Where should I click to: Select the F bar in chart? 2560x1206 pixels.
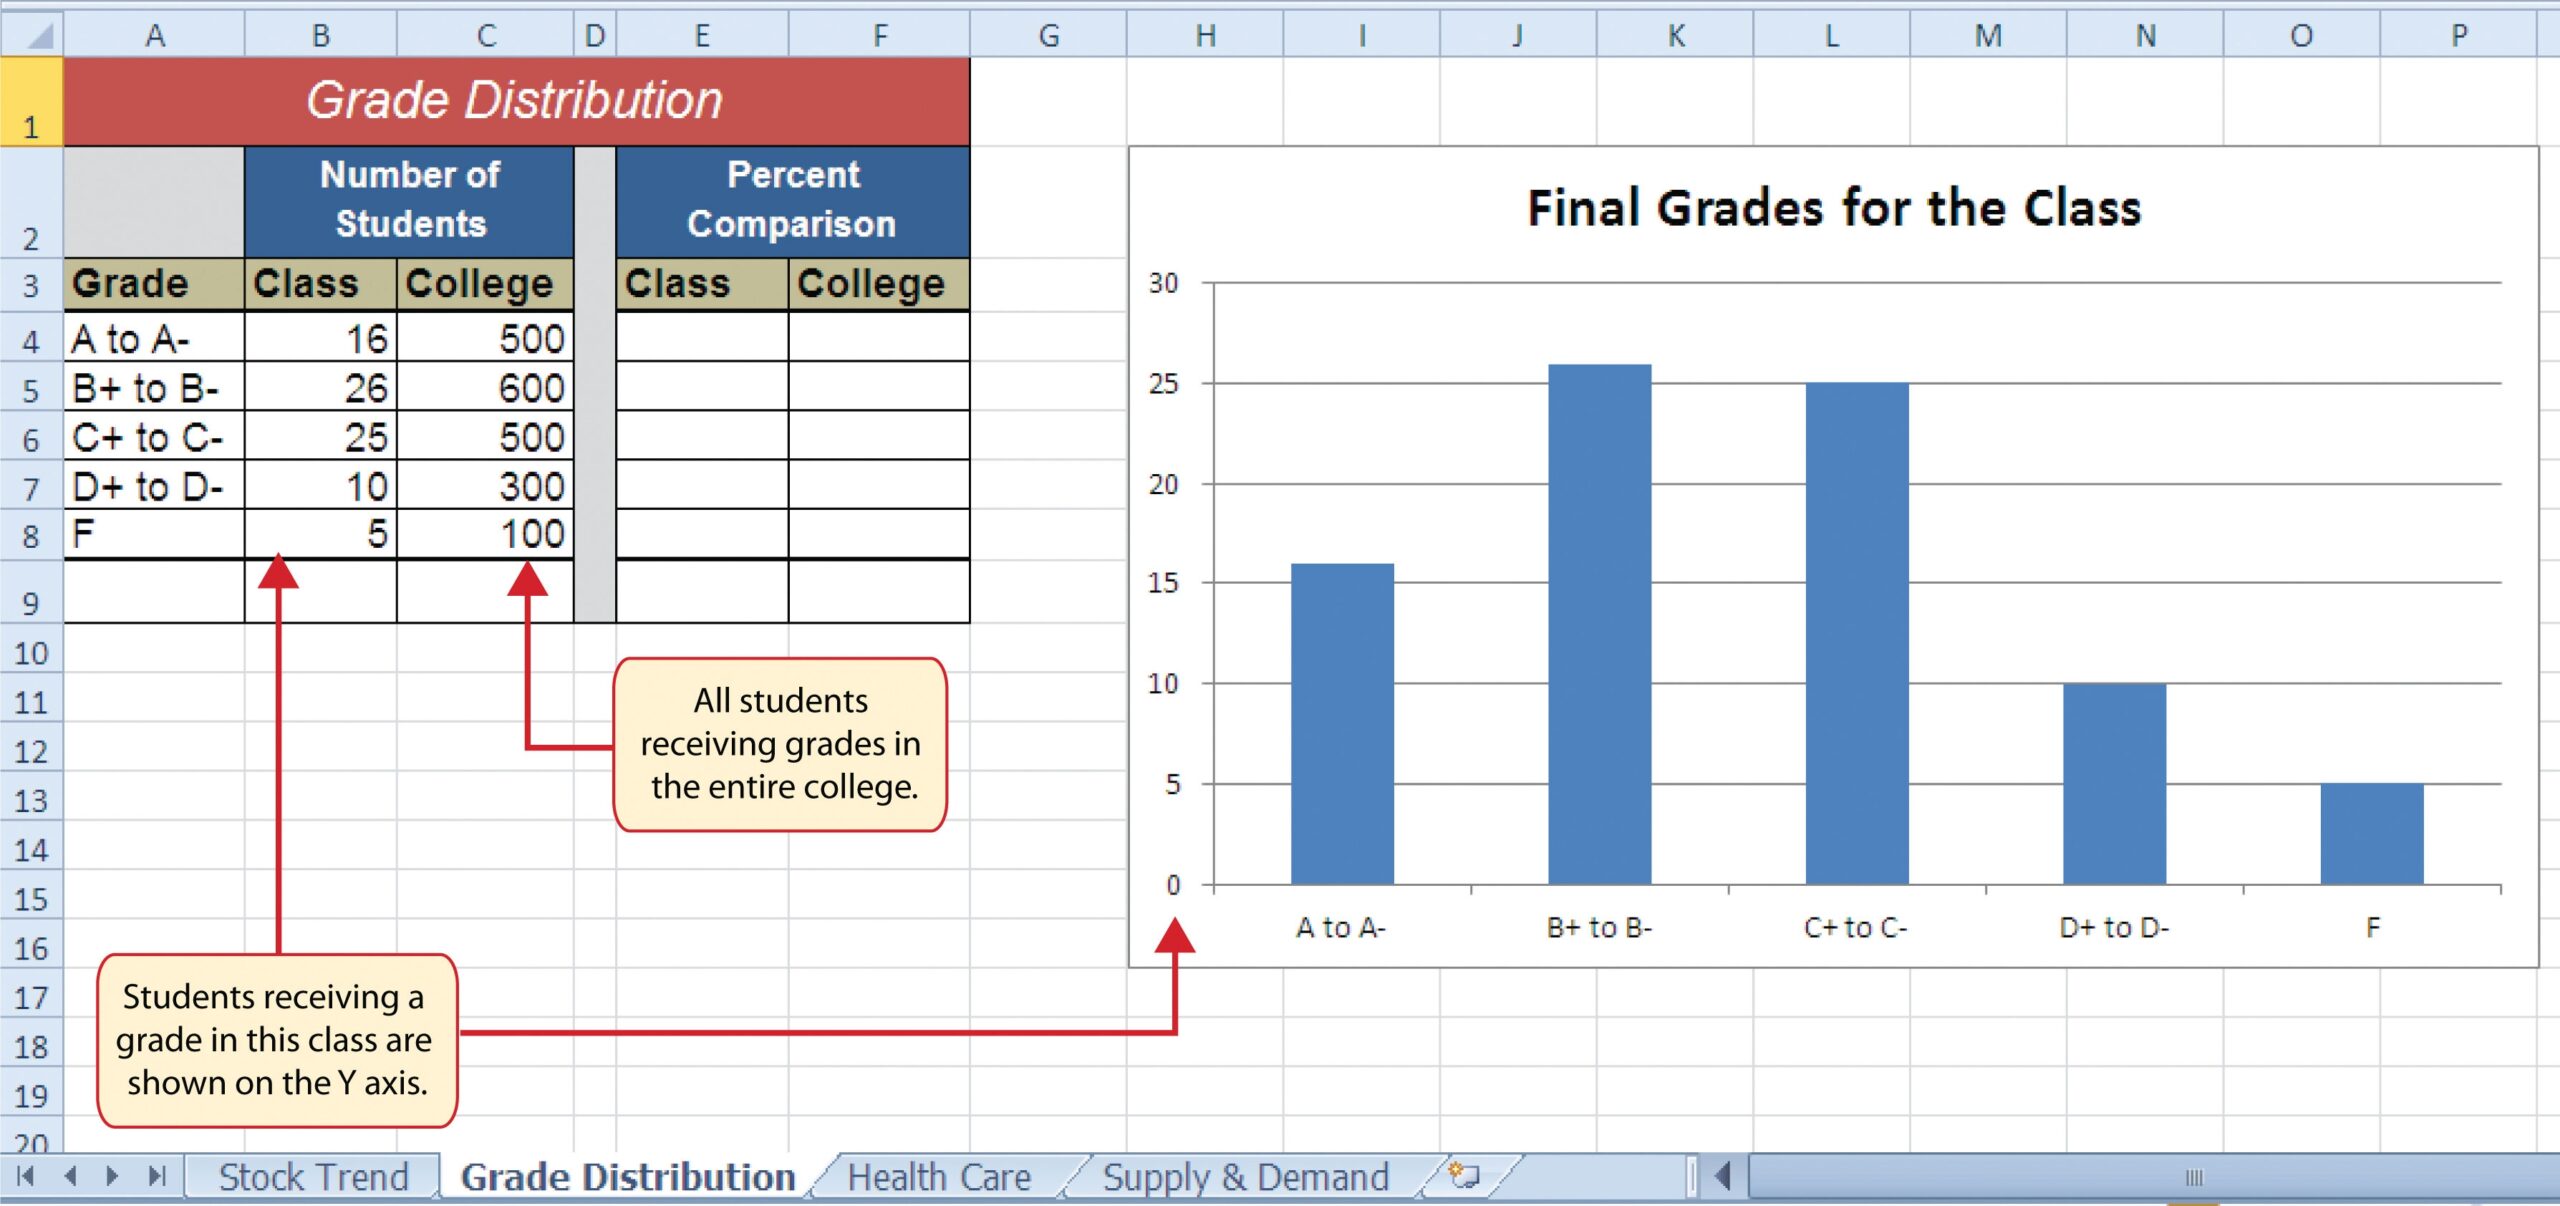(2371, 834)
